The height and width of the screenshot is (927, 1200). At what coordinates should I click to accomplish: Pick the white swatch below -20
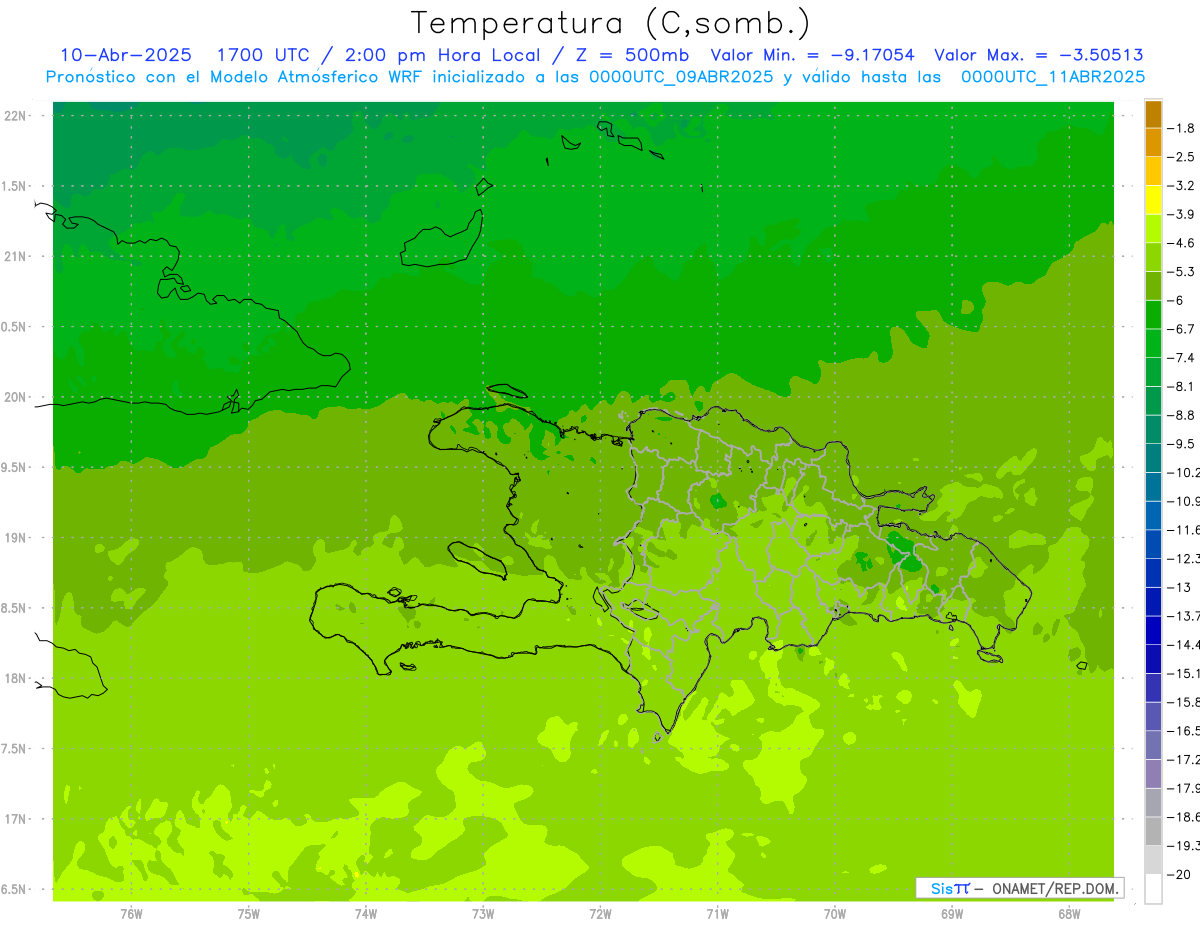pos(1153,889)
